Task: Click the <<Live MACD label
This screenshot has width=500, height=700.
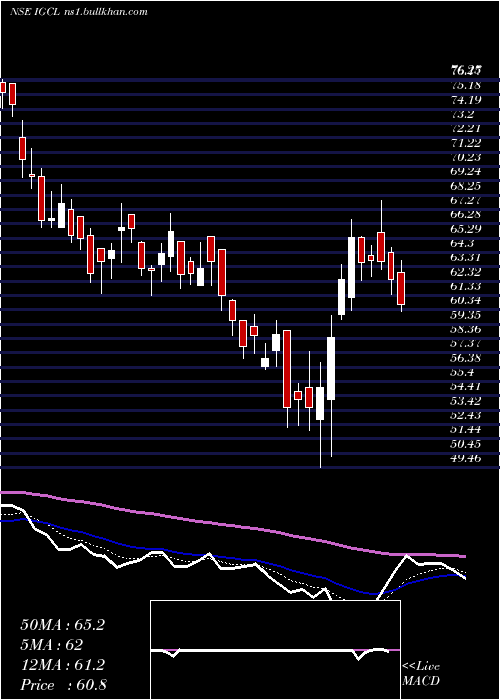Action: click(x=421, y=674)
